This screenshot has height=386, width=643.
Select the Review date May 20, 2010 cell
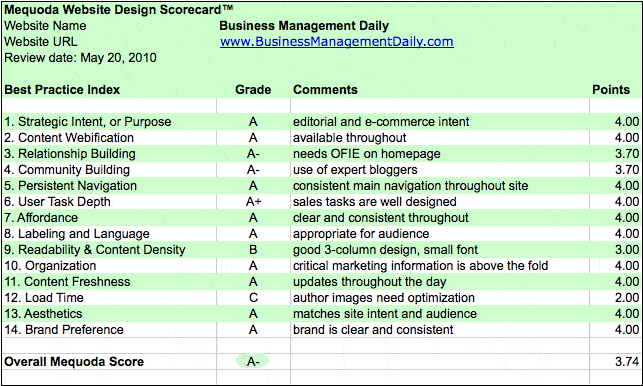(80, 58)
